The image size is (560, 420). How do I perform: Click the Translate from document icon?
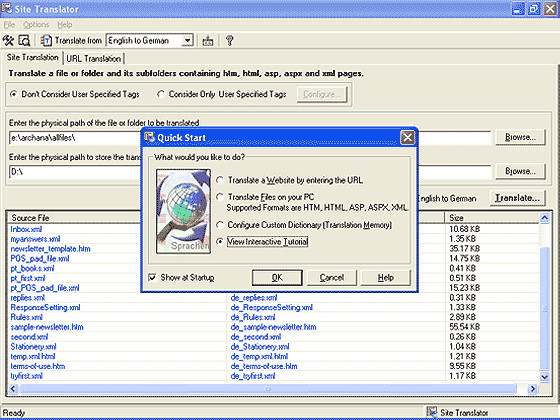(46, 41)
